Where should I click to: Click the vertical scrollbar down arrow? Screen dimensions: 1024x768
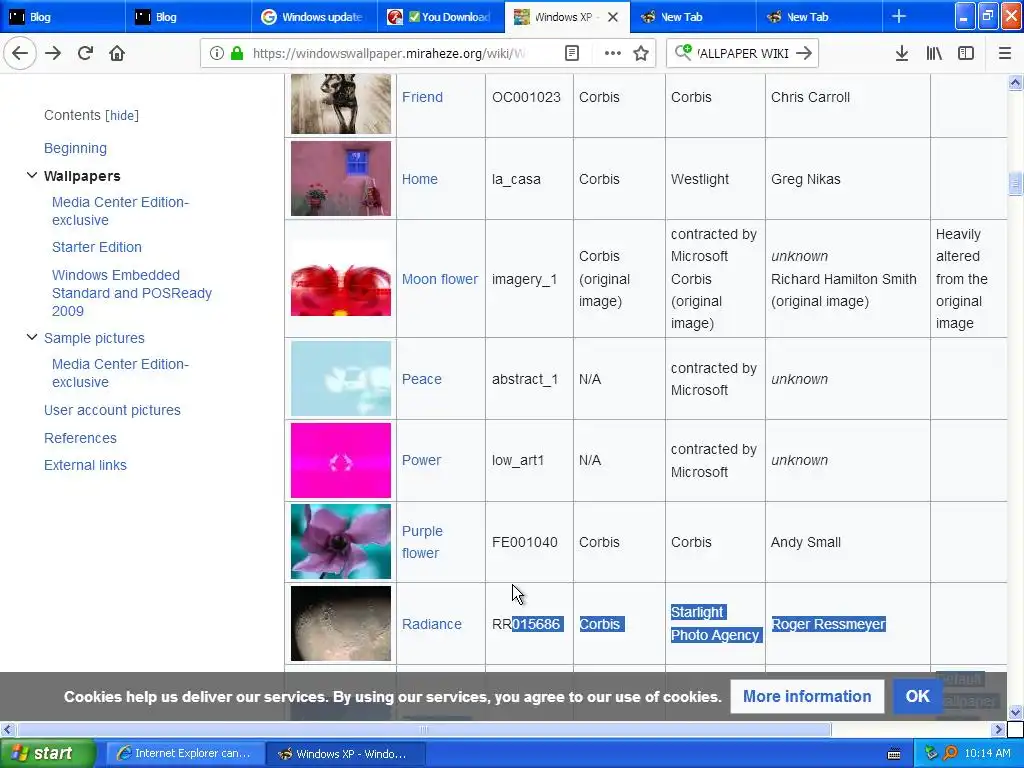point(1015,712)
